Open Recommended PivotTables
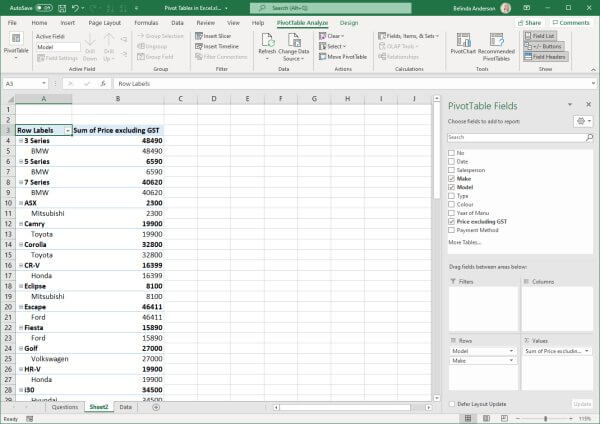This screenshot has height=424, width=600. [x=496, y=47]
